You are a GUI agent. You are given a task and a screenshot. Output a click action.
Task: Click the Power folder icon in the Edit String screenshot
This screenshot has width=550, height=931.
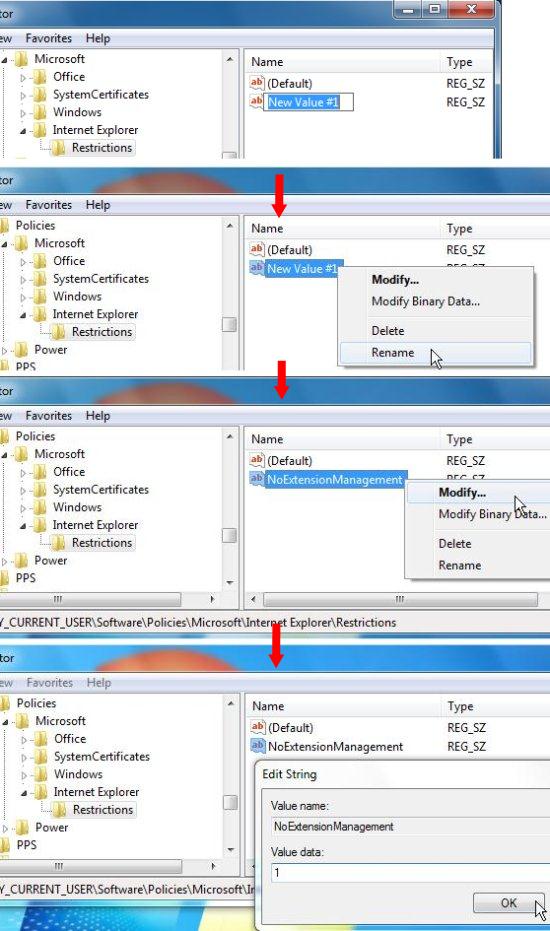pos(23,827)
